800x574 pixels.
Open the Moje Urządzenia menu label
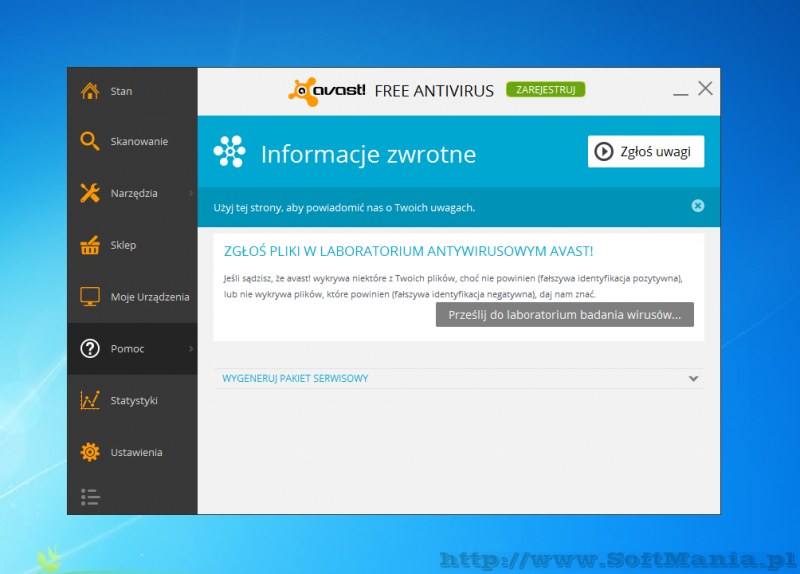150,297
